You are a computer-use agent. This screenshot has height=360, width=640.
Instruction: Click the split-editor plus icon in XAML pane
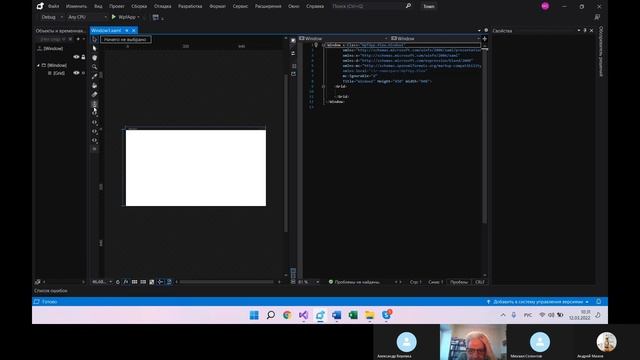484,39
